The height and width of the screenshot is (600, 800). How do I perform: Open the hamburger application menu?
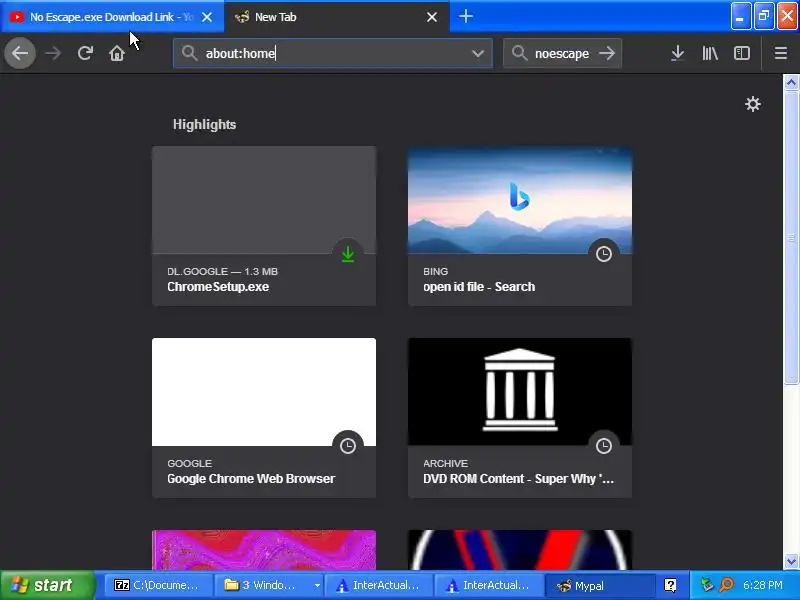click(781, 53)
